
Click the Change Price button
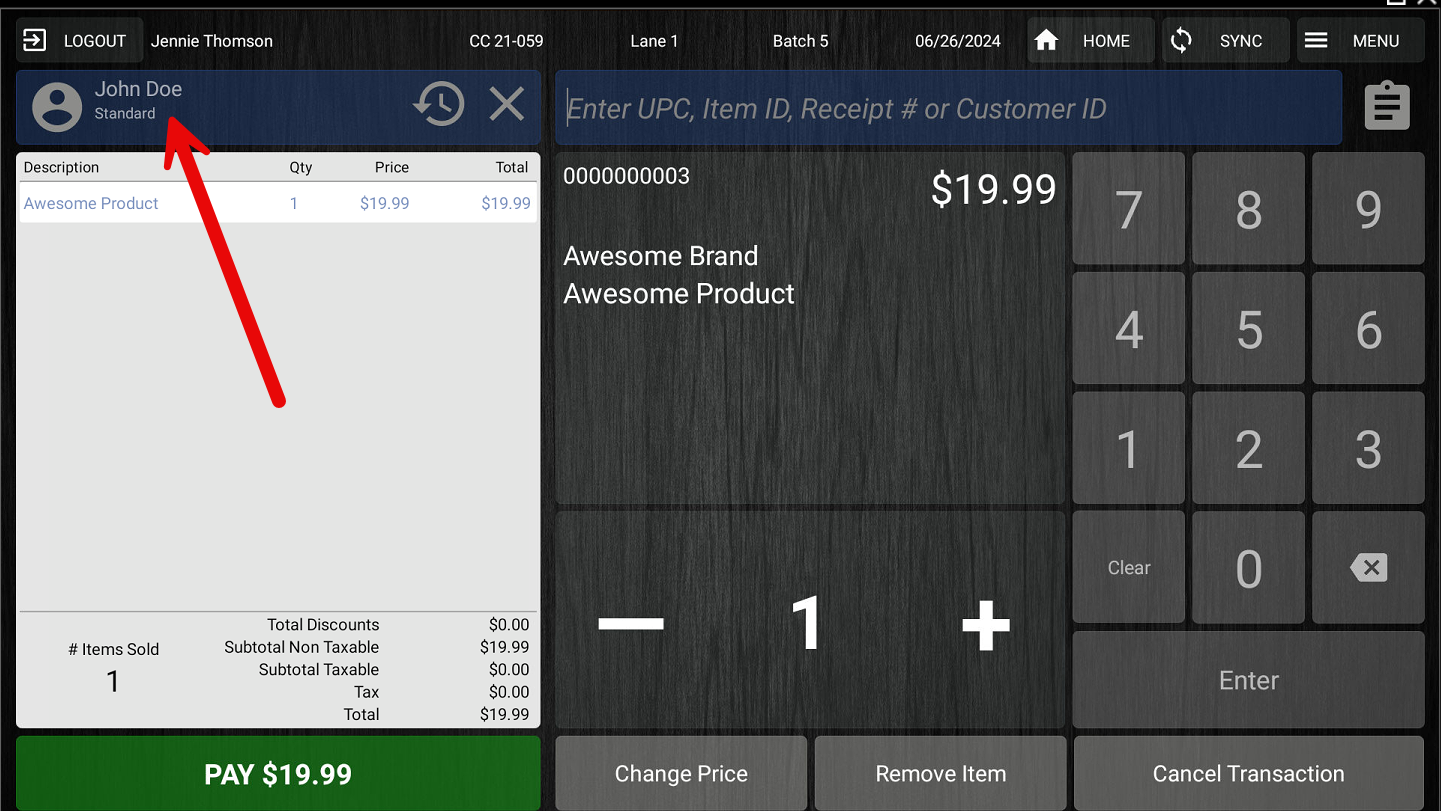coord(681,773)
